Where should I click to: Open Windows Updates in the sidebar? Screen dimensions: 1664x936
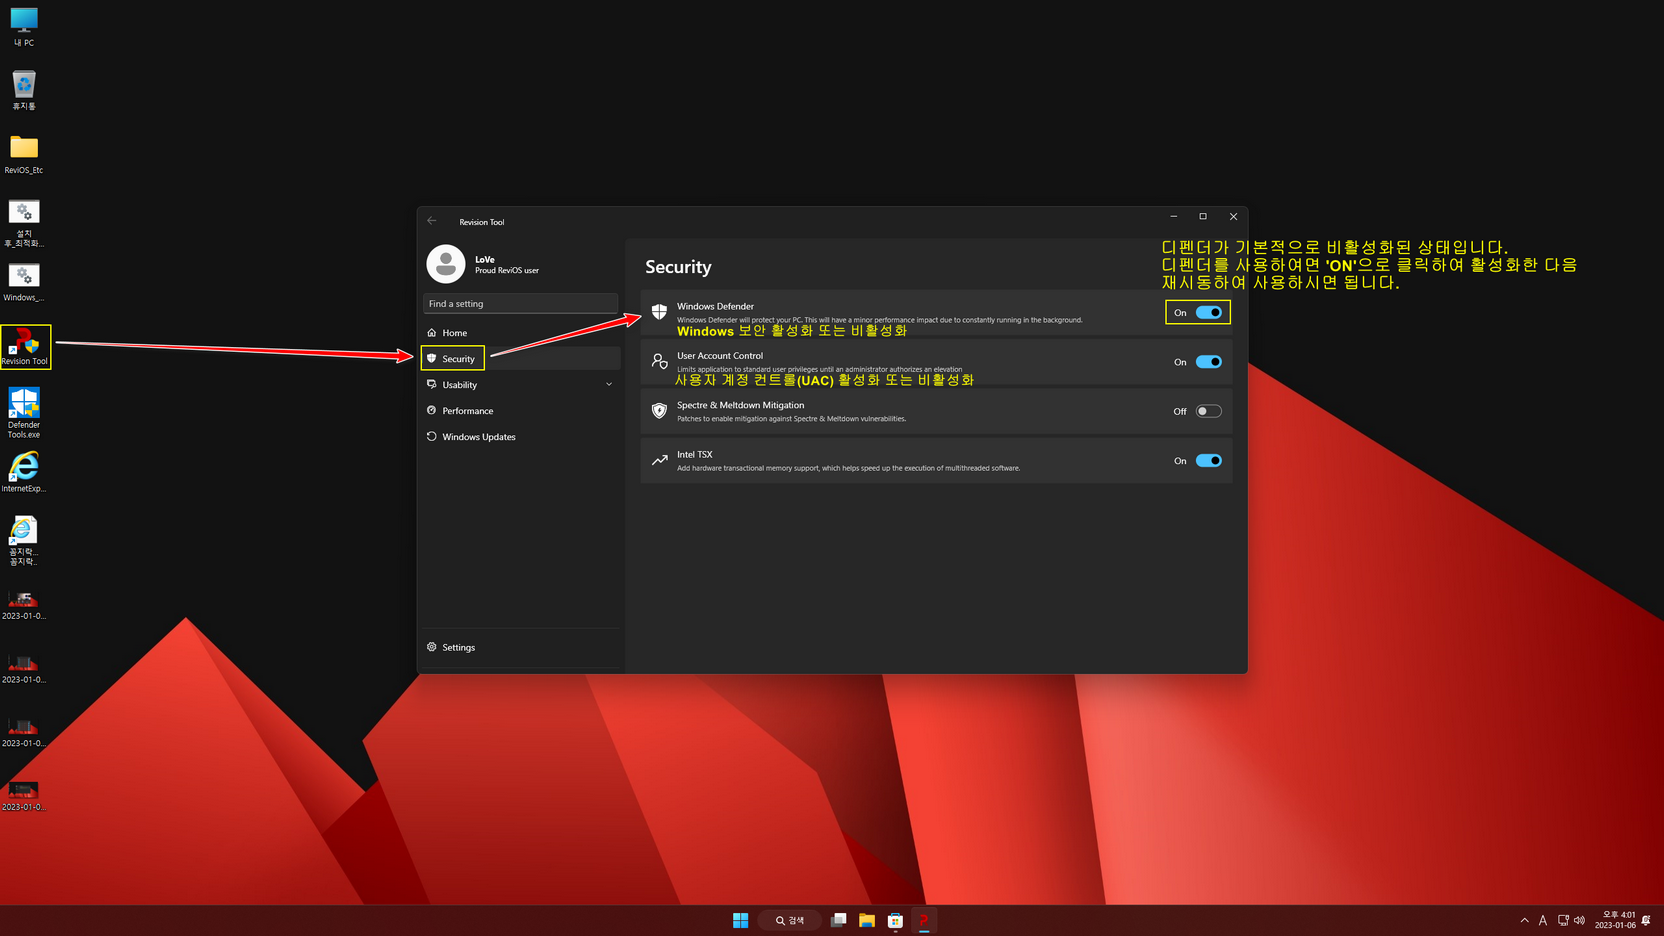[520, 436]
